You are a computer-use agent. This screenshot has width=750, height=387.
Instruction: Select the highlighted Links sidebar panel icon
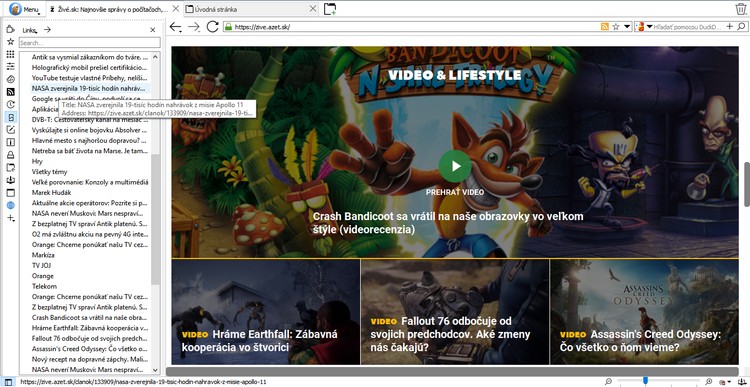point(10,117)
